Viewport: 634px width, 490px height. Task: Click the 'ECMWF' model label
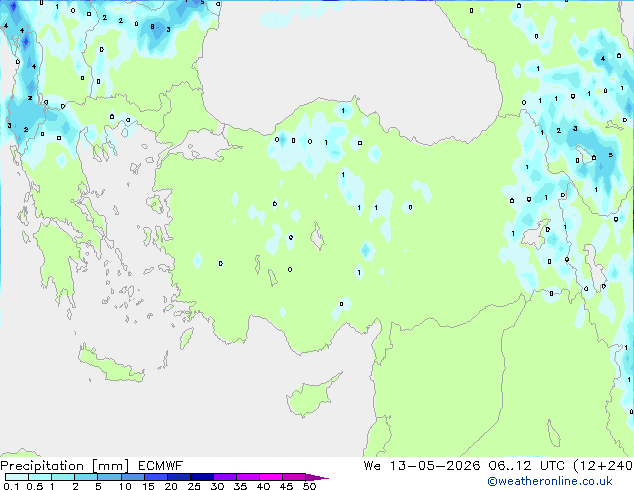[x=161, y=466]
